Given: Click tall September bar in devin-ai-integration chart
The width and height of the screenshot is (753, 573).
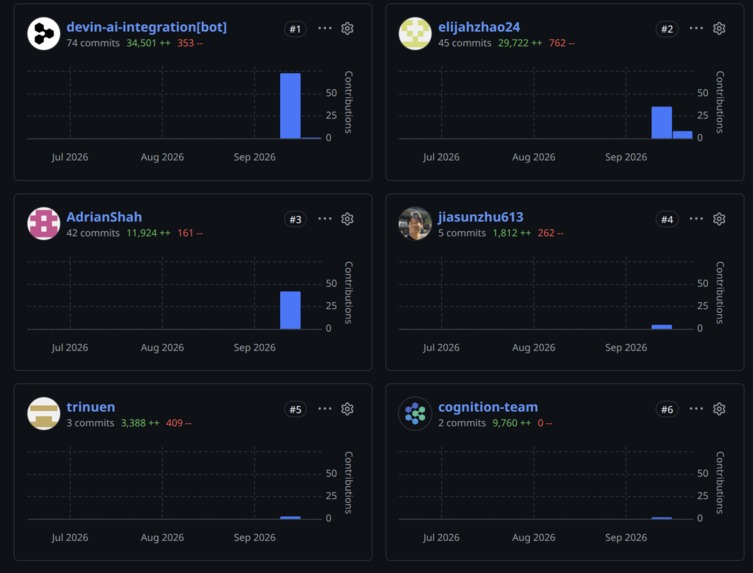Looking at the screenshot, I should coord(291,106).
